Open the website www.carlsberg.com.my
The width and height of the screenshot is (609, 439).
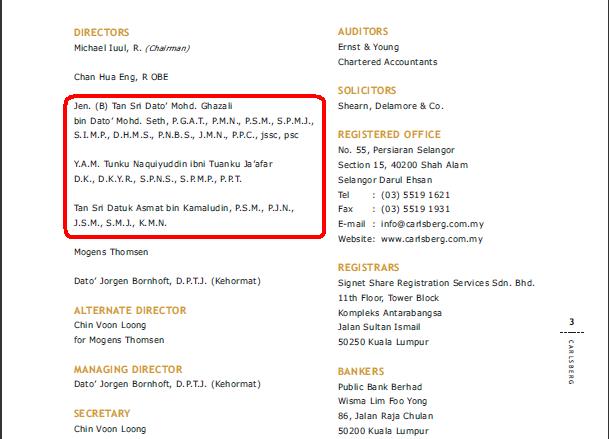click(432, 239)
